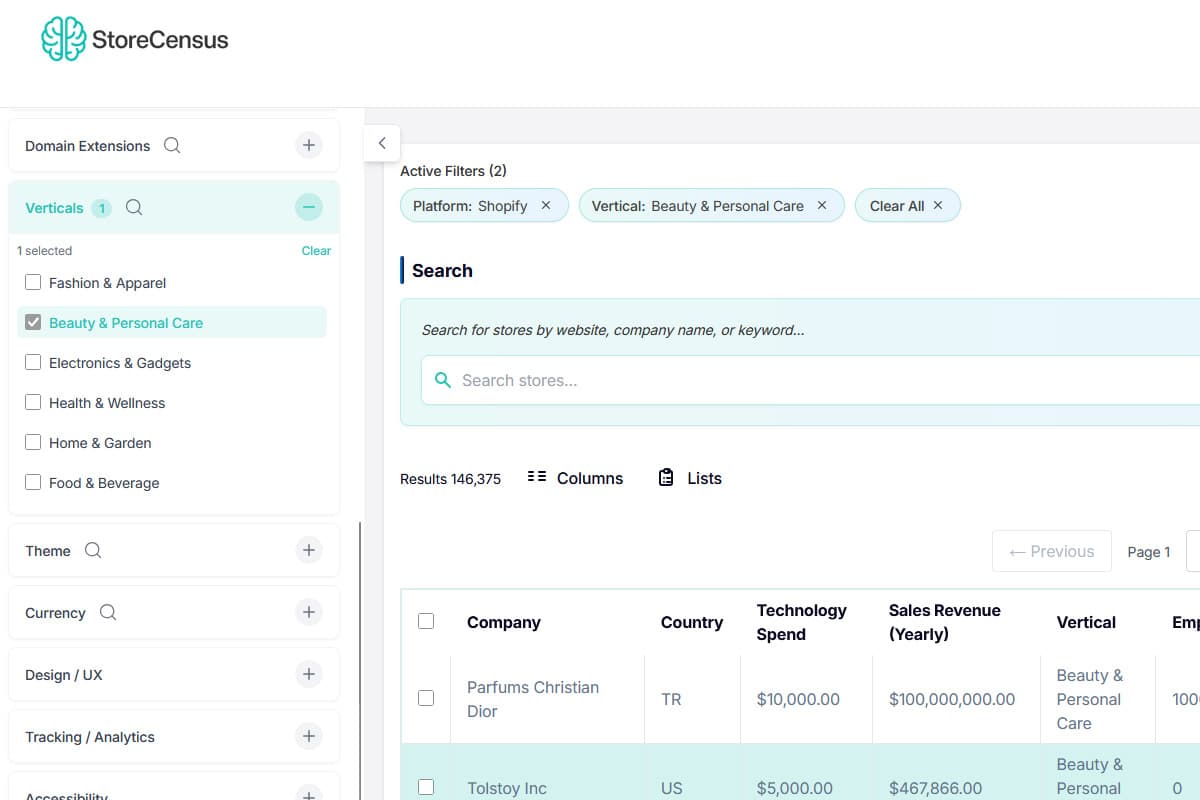Select the Columns icon above the results table
Screen dimensions: 1200x800
pyautogui.click(x=537, y=477)
